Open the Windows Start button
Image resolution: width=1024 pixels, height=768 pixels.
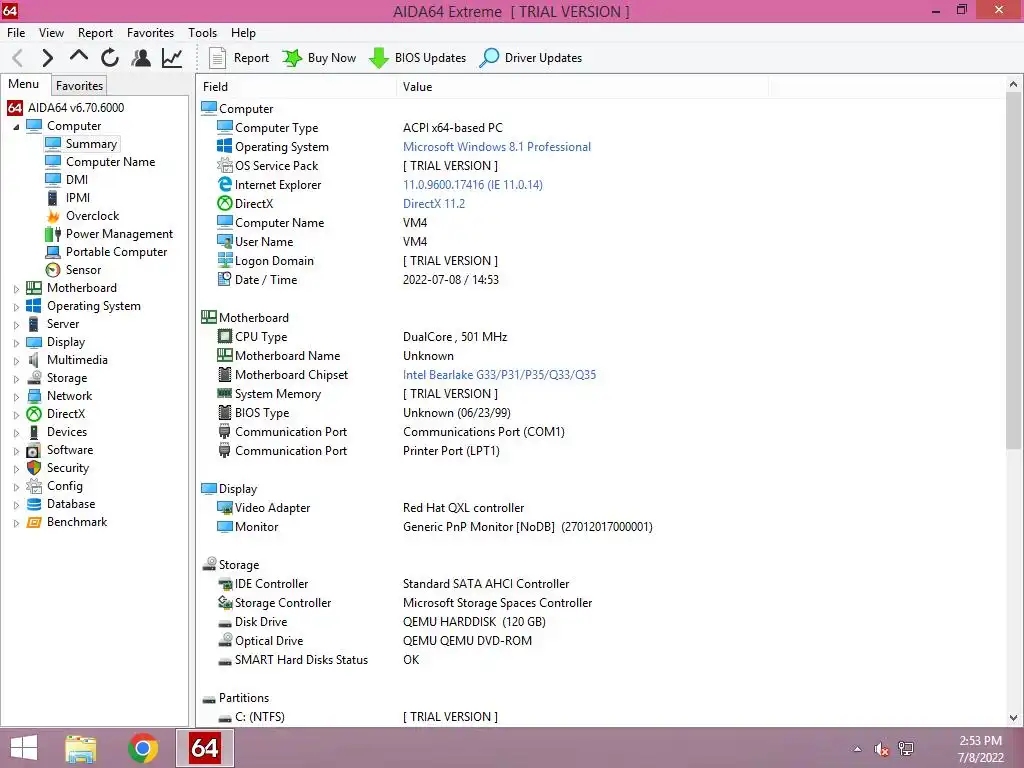pos(24,748)
